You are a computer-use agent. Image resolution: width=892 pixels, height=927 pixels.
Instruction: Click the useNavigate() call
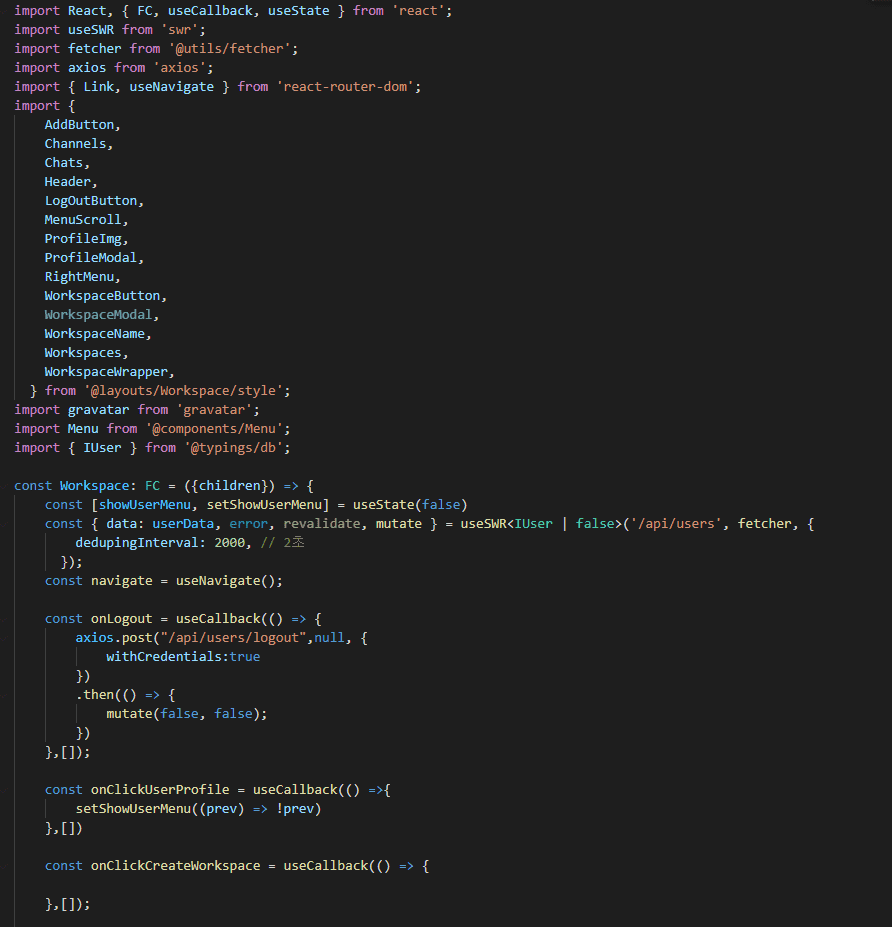pyautogui.click(x=226, y=581)
